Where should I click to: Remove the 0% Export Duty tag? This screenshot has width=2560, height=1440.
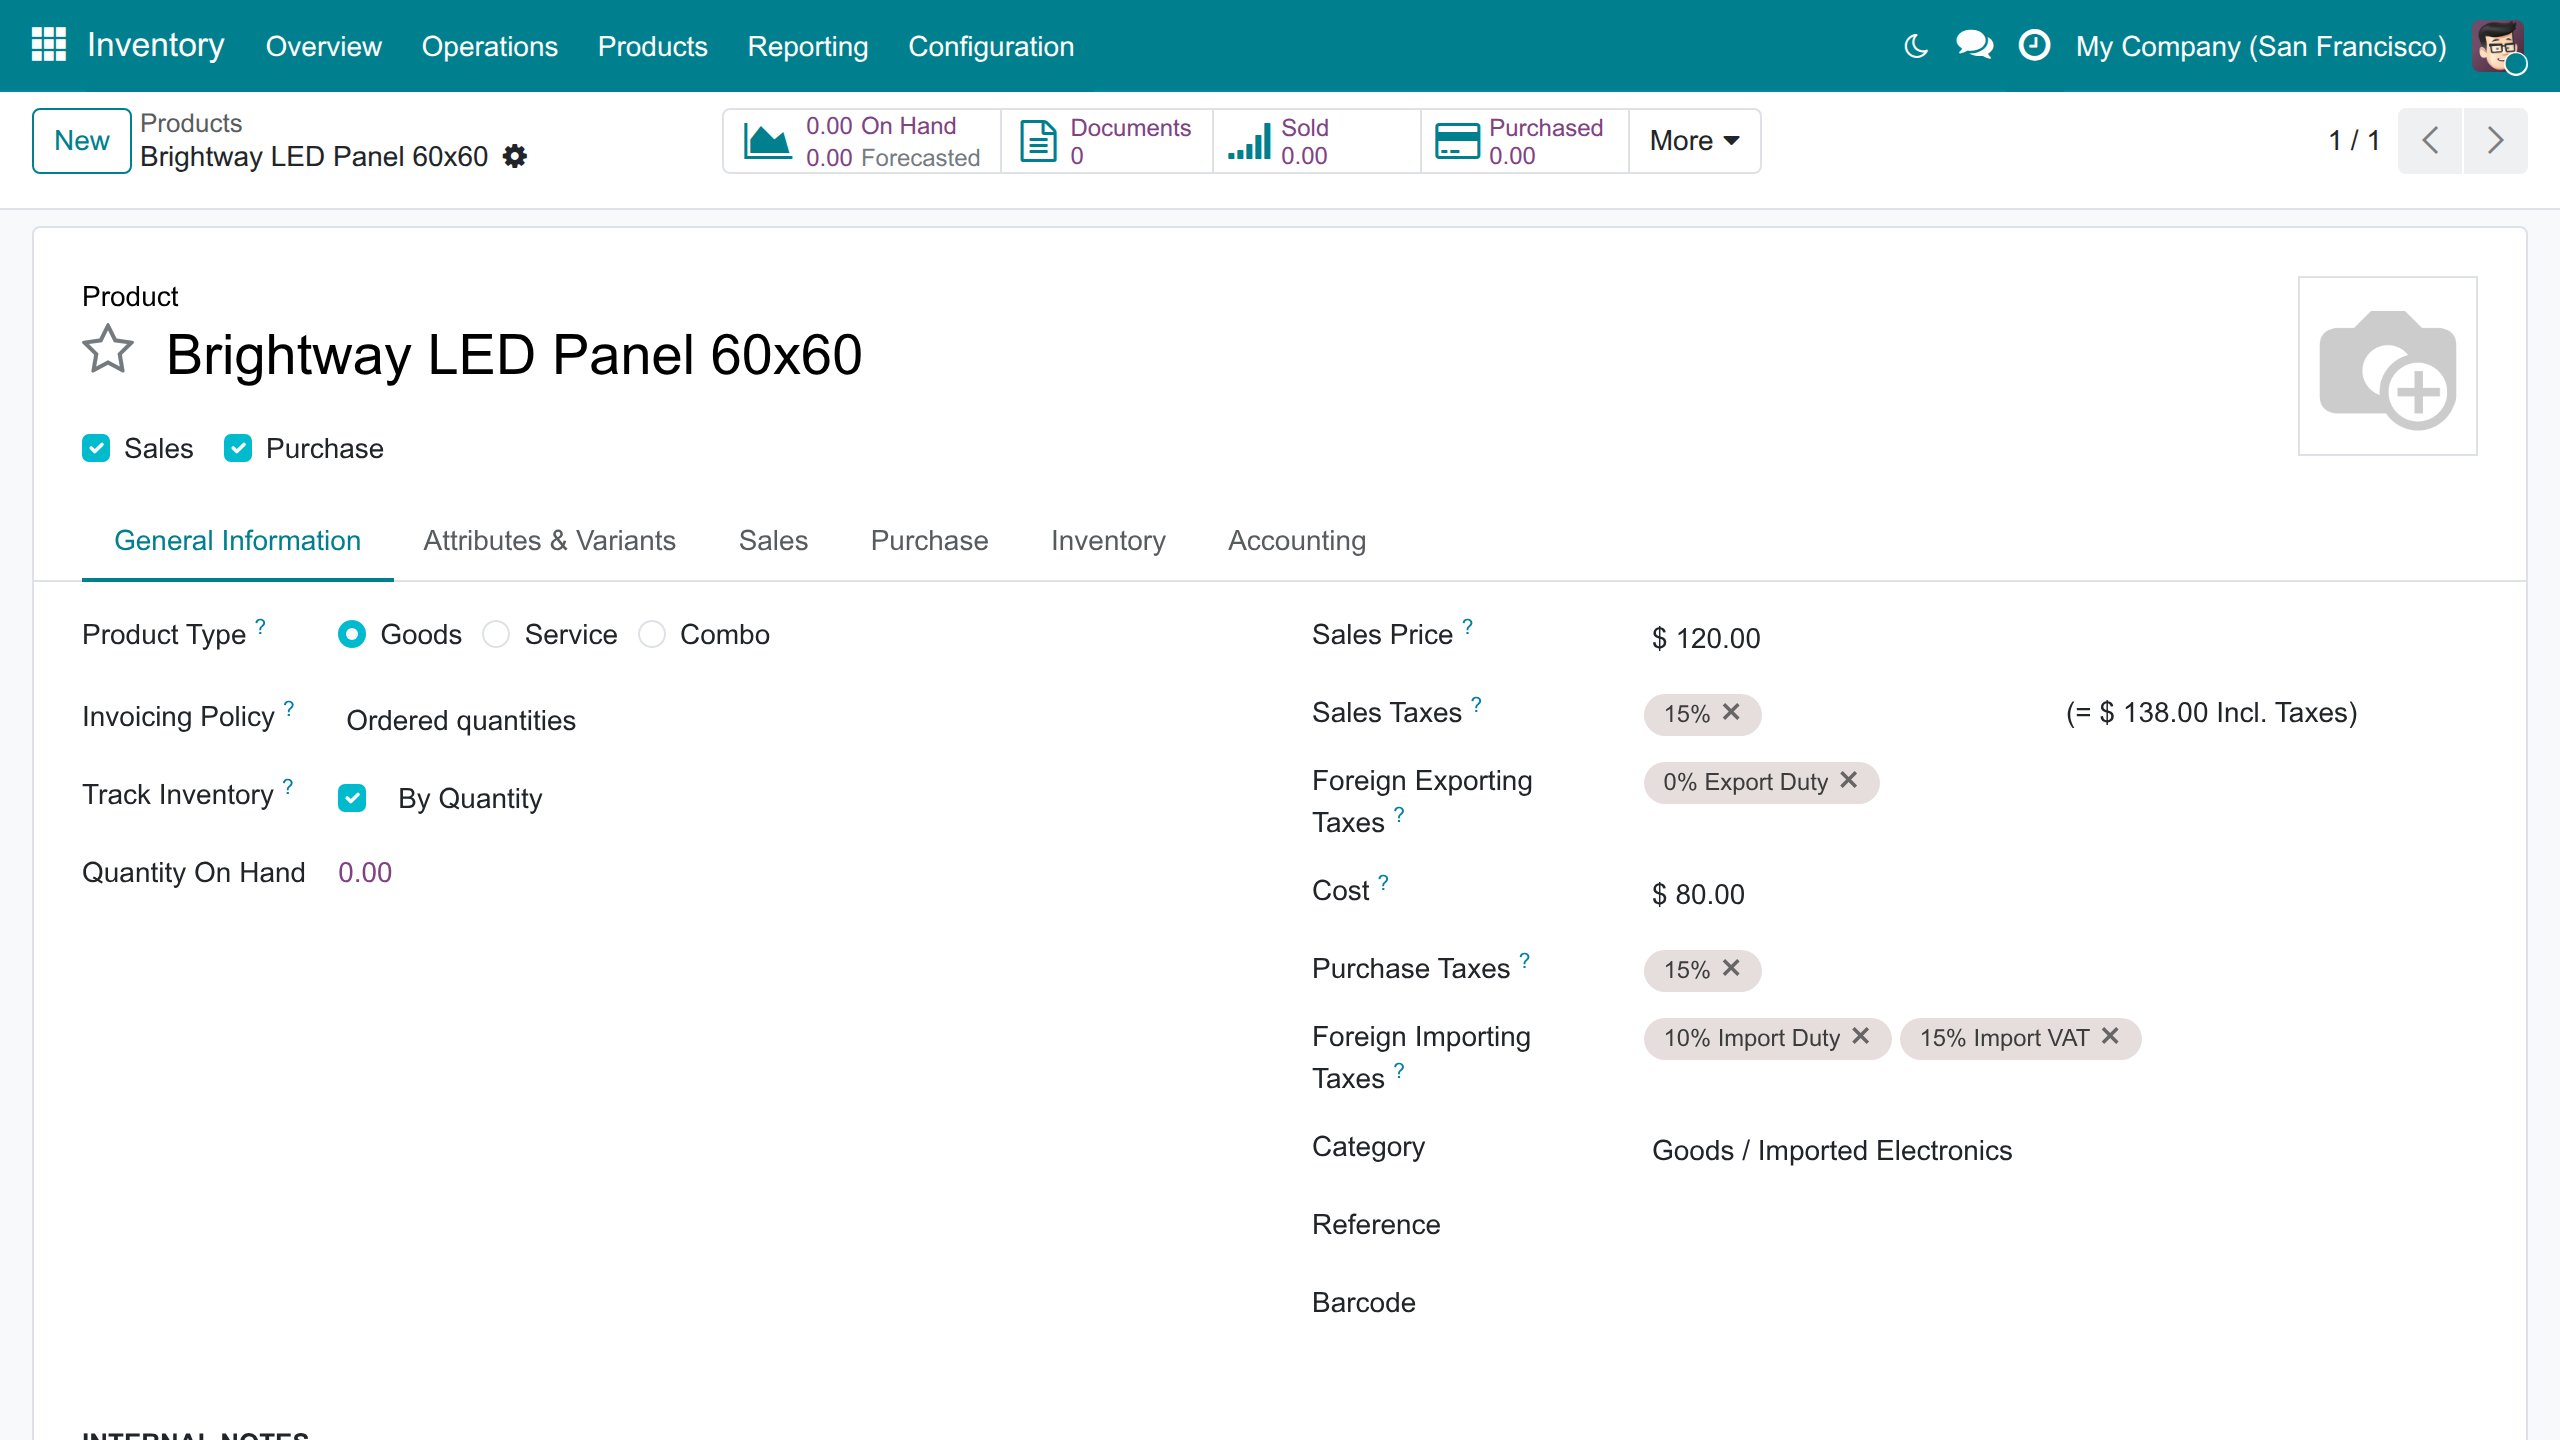(x=1848, y=780)
